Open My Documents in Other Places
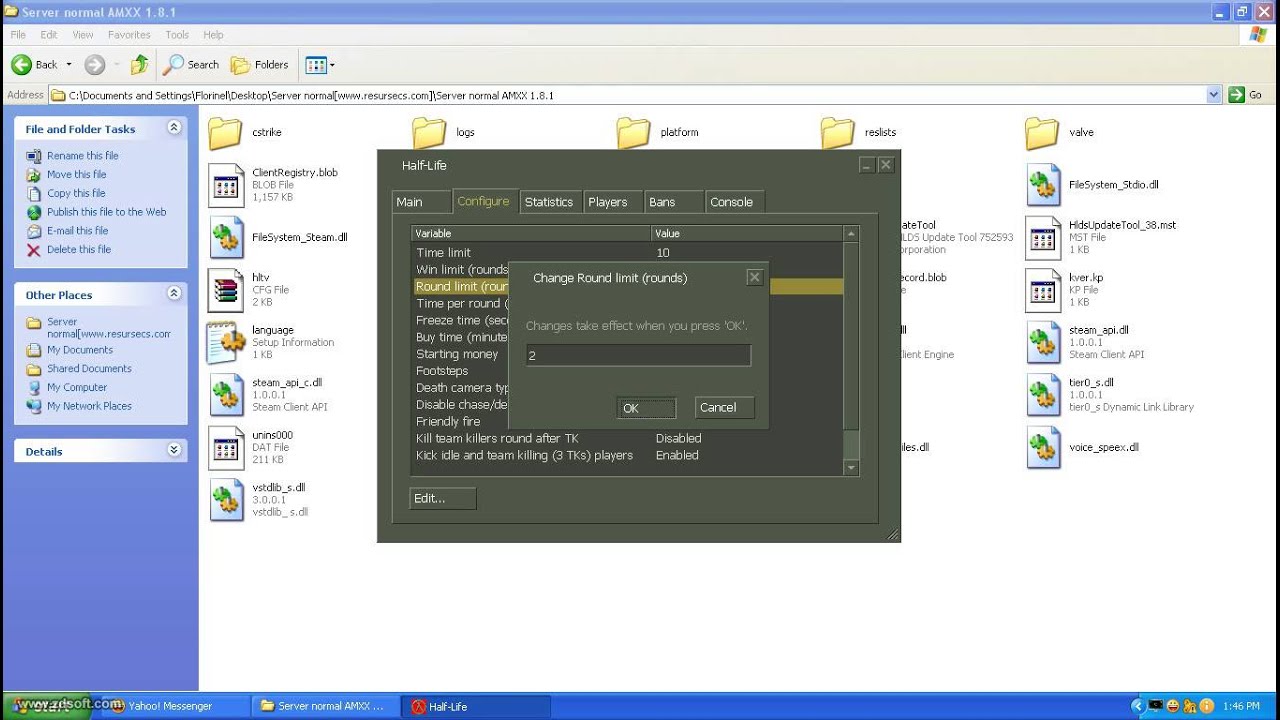The width and height of the screenshot is (1280, 720). coord(80,350)
